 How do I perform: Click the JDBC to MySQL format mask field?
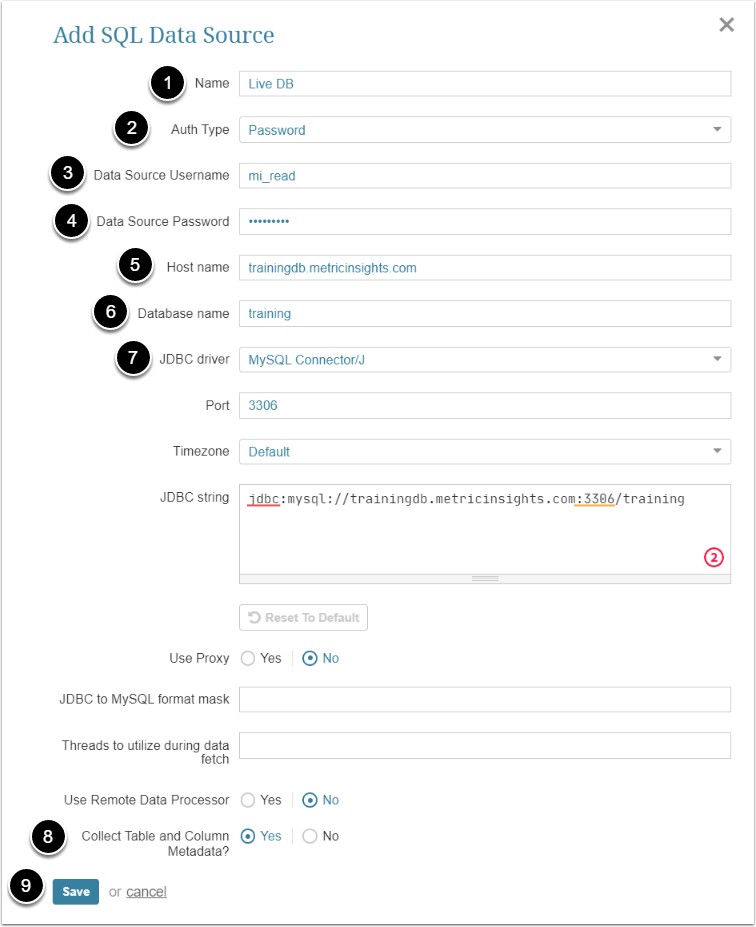485,699
